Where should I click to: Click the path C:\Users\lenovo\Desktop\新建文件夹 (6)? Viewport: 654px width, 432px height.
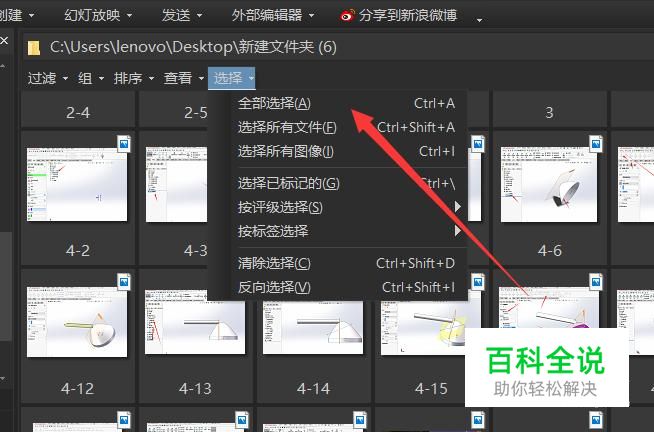(x=193, y=47)
